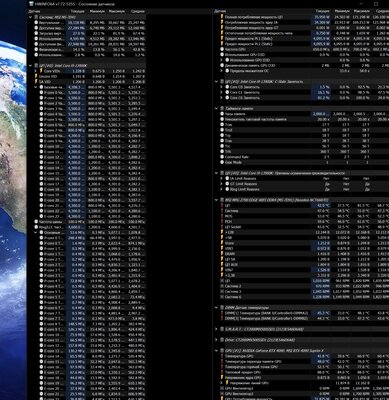Click the fan icon beside GPU Вентилятор1

click(222, 388)
